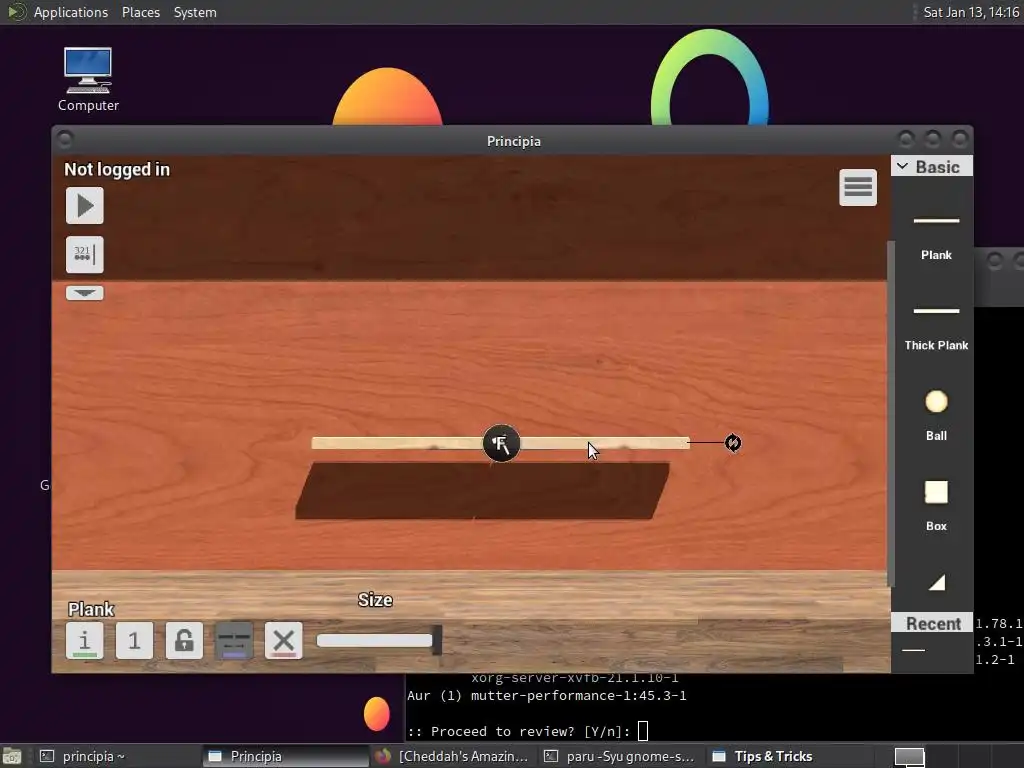Adjust the plank Size slider
The height and width of the screenshot is (768, 1024).
pyautogui.click(x=379, y=641)
